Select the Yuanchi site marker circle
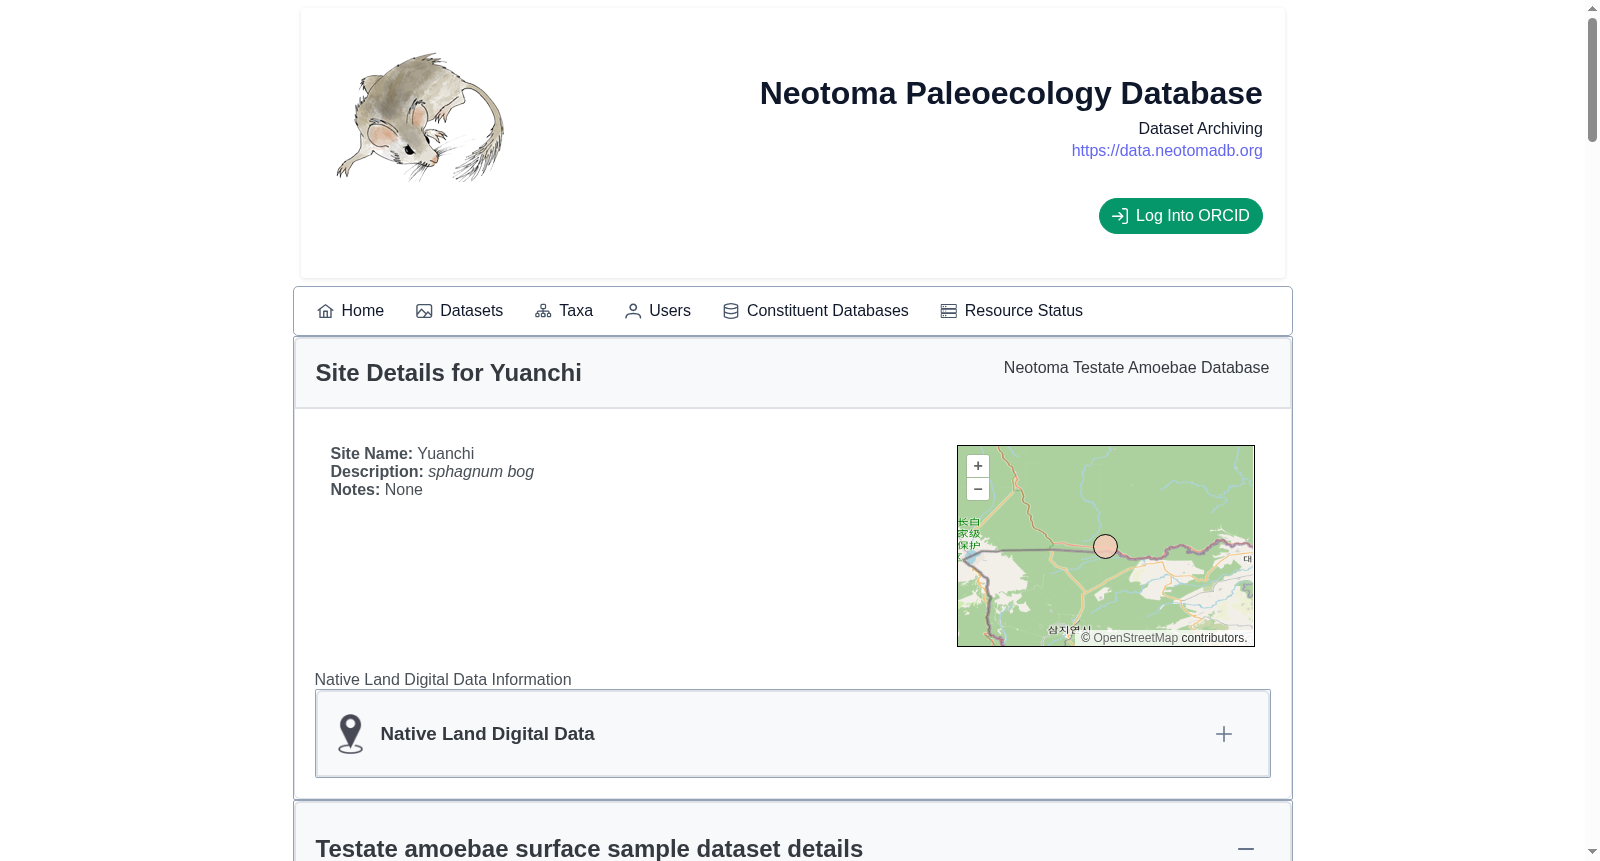Screen dimensions: 1600x861 coord(1105,546)
